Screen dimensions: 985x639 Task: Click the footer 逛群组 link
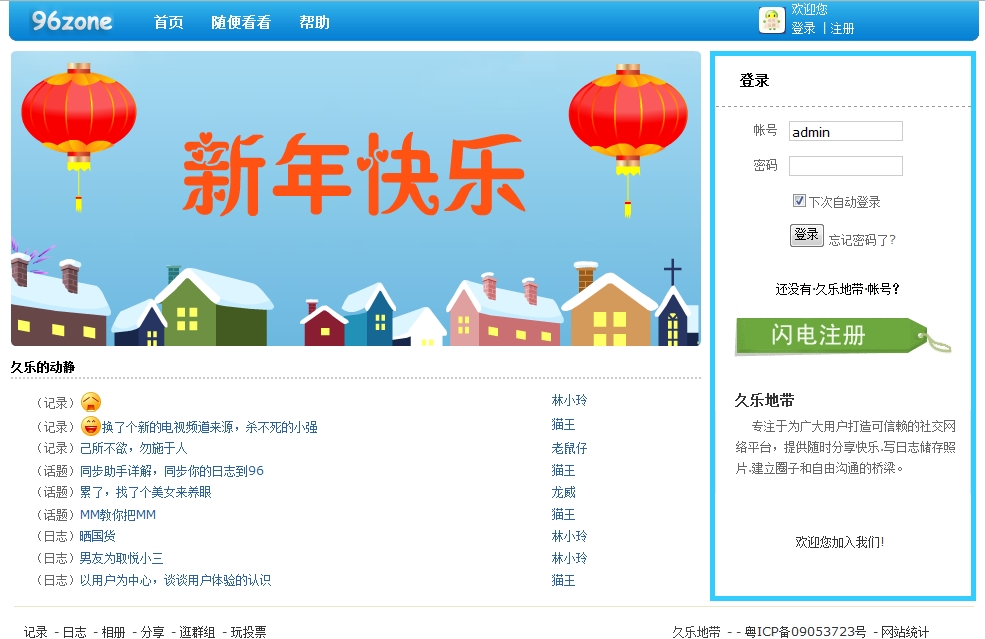pos(197,631)
